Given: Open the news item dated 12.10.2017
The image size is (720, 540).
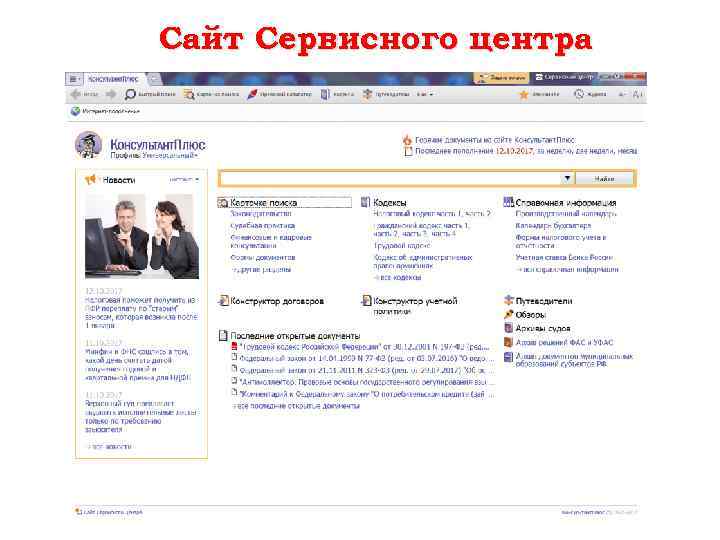Looking at the screenshot, I should click(x=141, y=313).
